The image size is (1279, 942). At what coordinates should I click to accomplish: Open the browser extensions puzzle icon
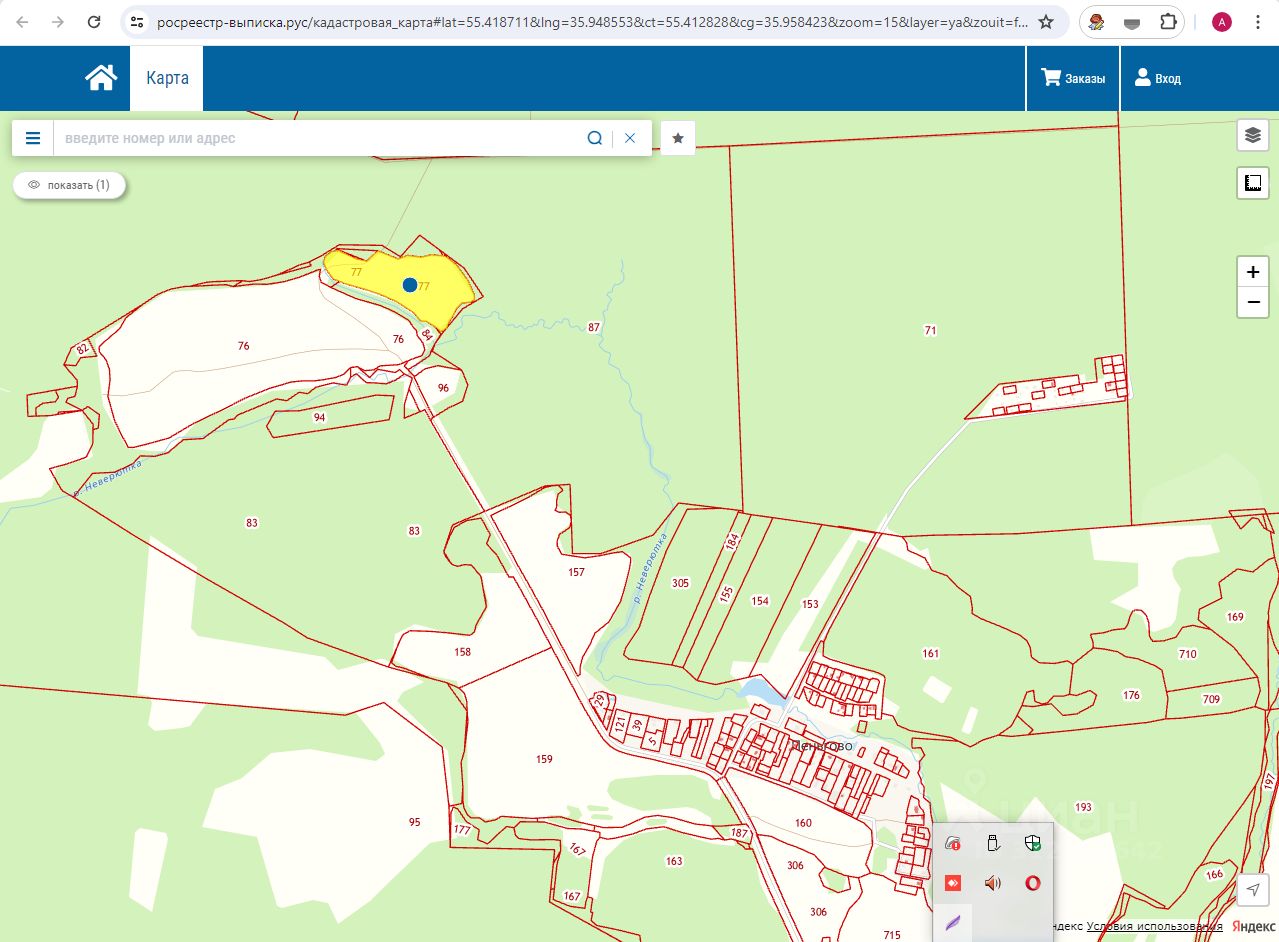tap(1167, 22)
